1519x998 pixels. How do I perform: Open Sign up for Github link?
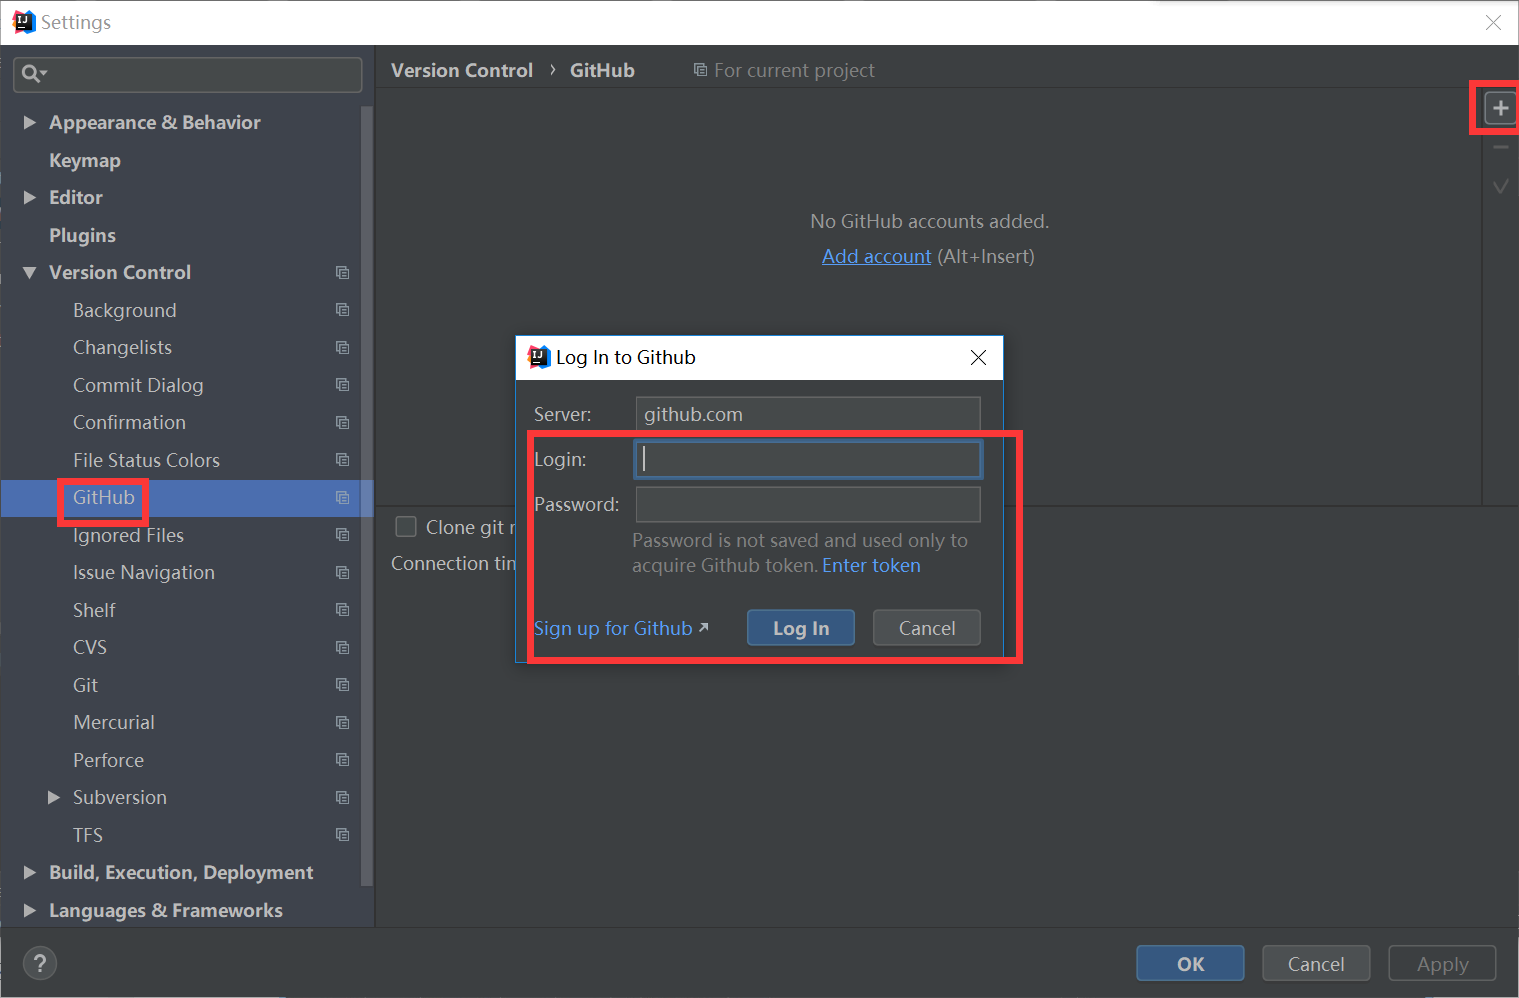[613, 628]
